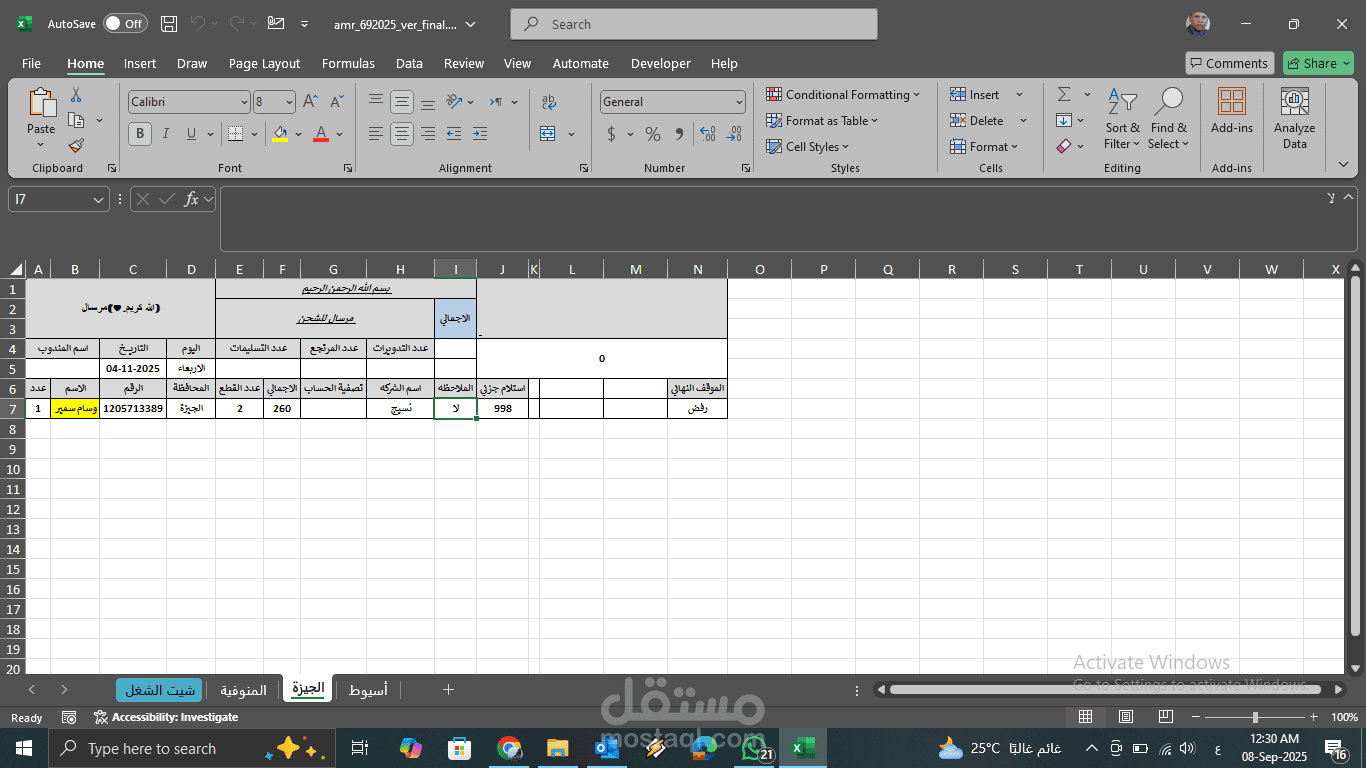Click Decrease Decimal icon
This screenshot has height=768, width=1366.
pos(735,134)
